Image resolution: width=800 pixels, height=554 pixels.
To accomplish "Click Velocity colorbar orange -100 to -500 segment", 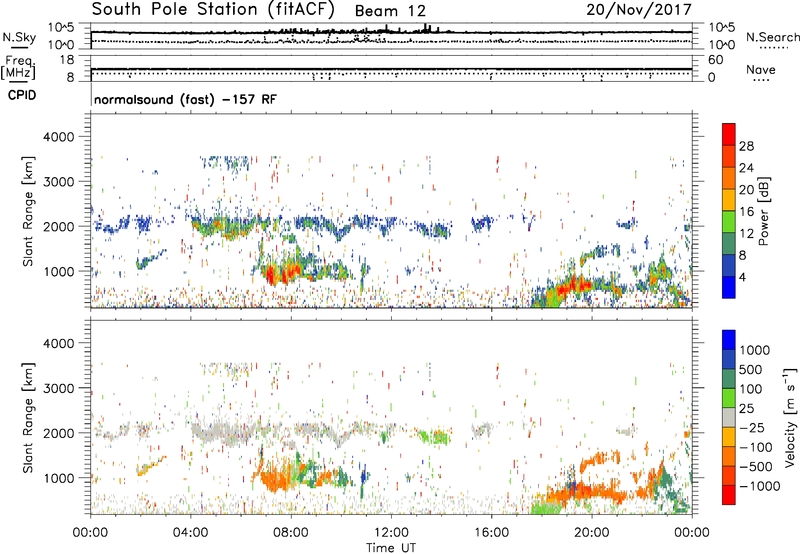I will 729,456.
